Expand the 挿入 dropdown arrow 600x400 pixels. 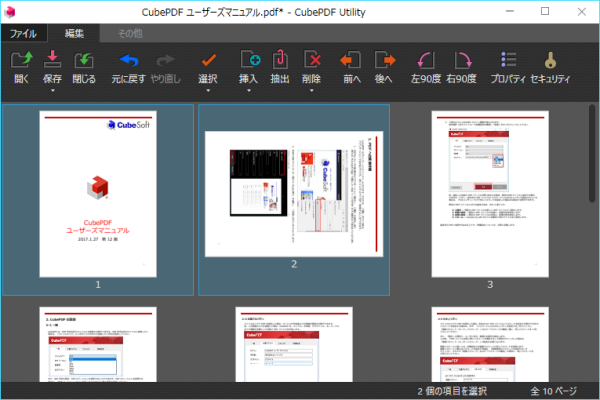pos(249,91)
